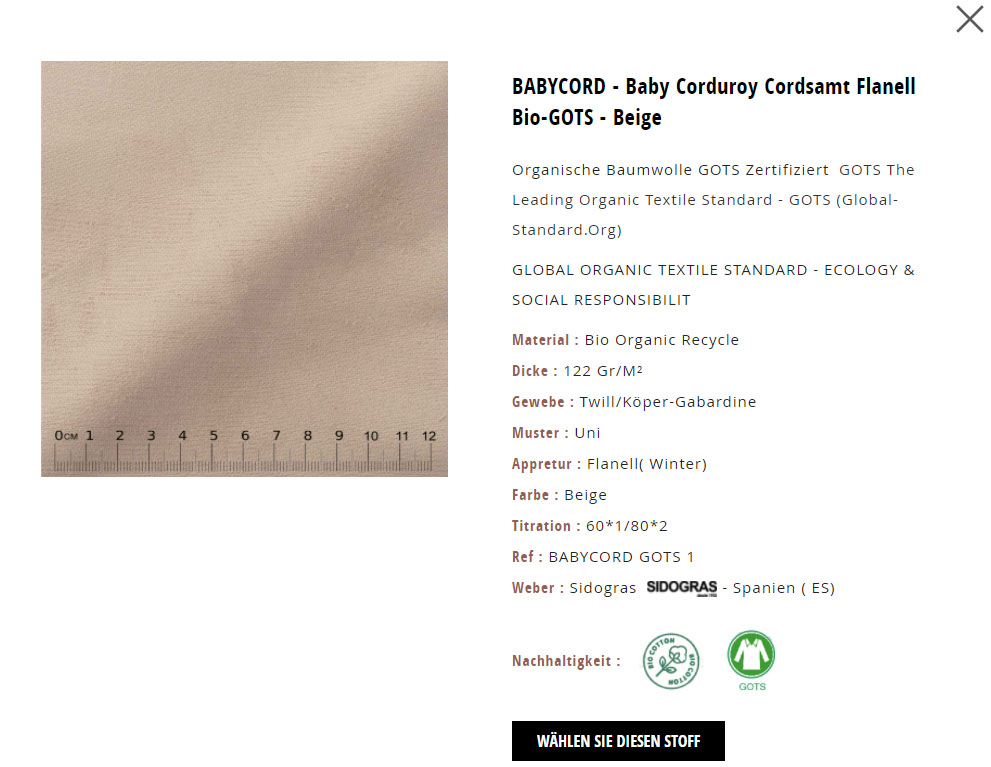Open the beige fabric swatch image
Screen dimensions: 991x767
pos(245,269)
